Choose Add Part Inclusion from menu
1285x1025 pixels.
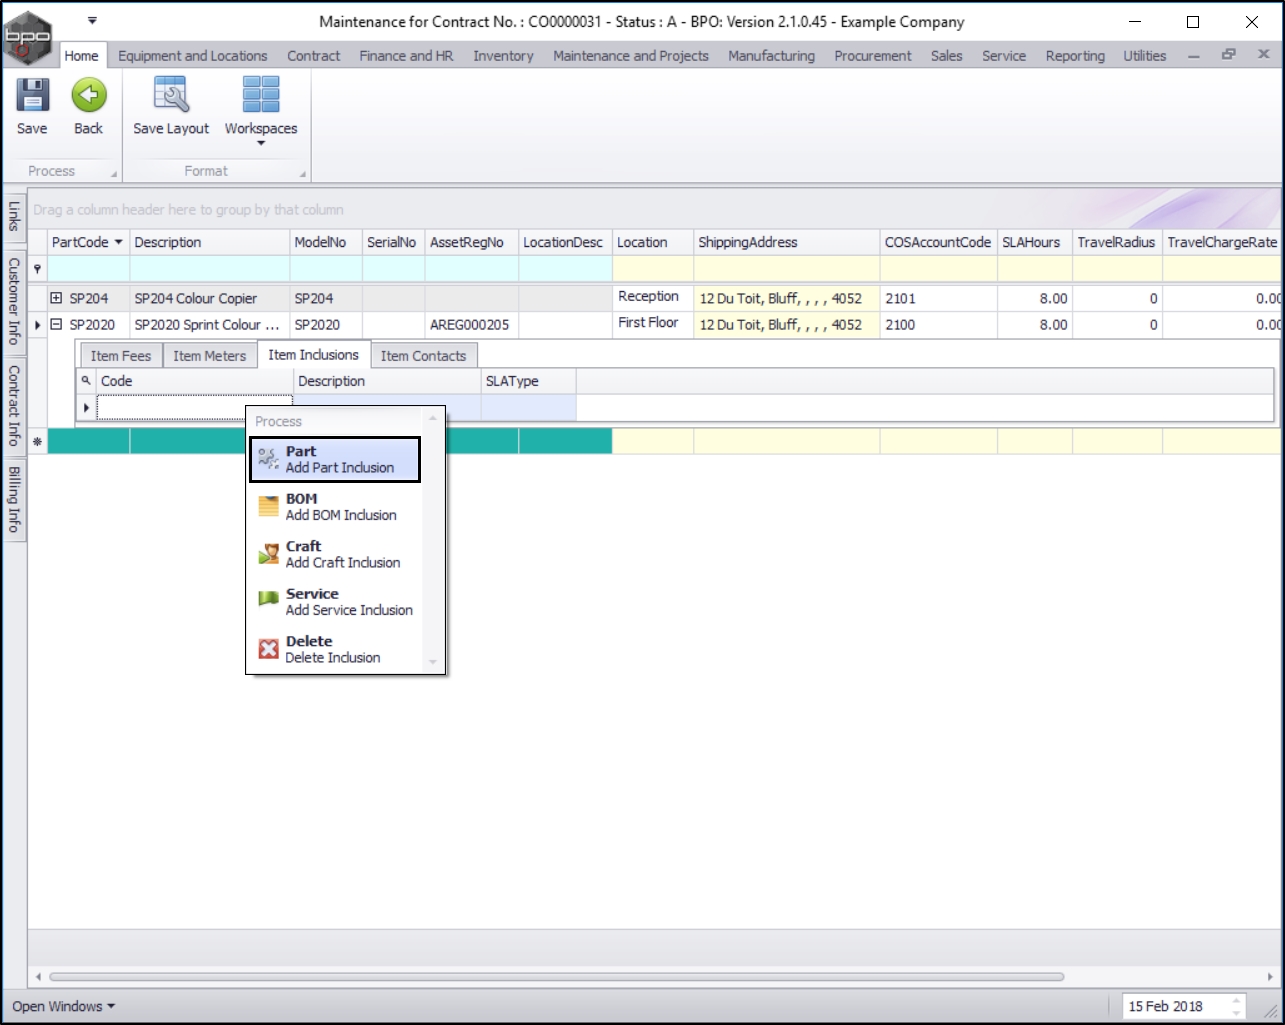334,460
